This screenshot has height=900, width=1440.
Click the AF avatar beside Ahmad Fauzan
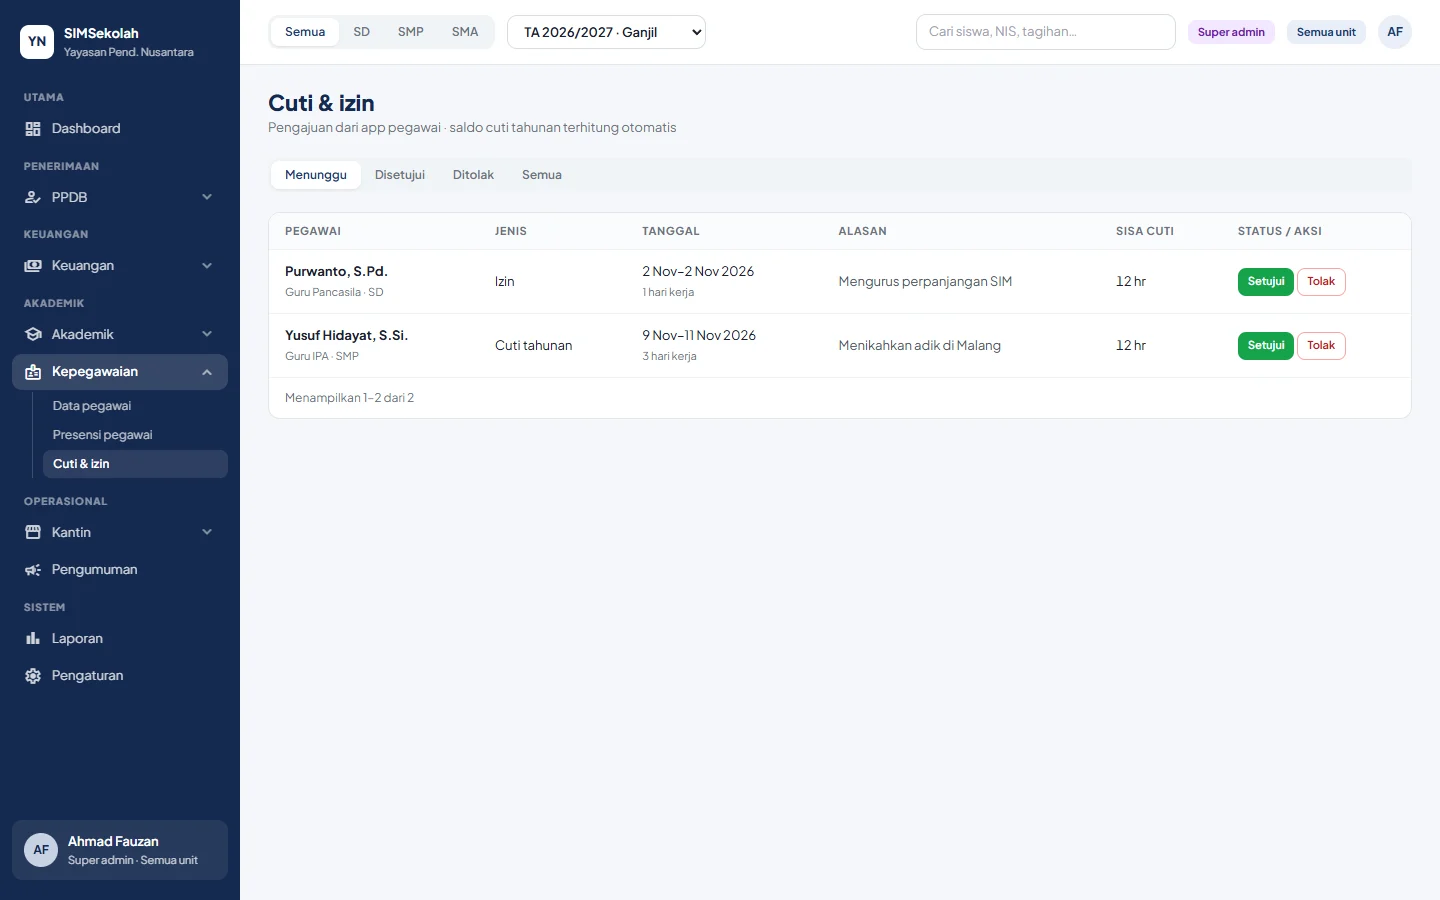(x=41, y=850)
